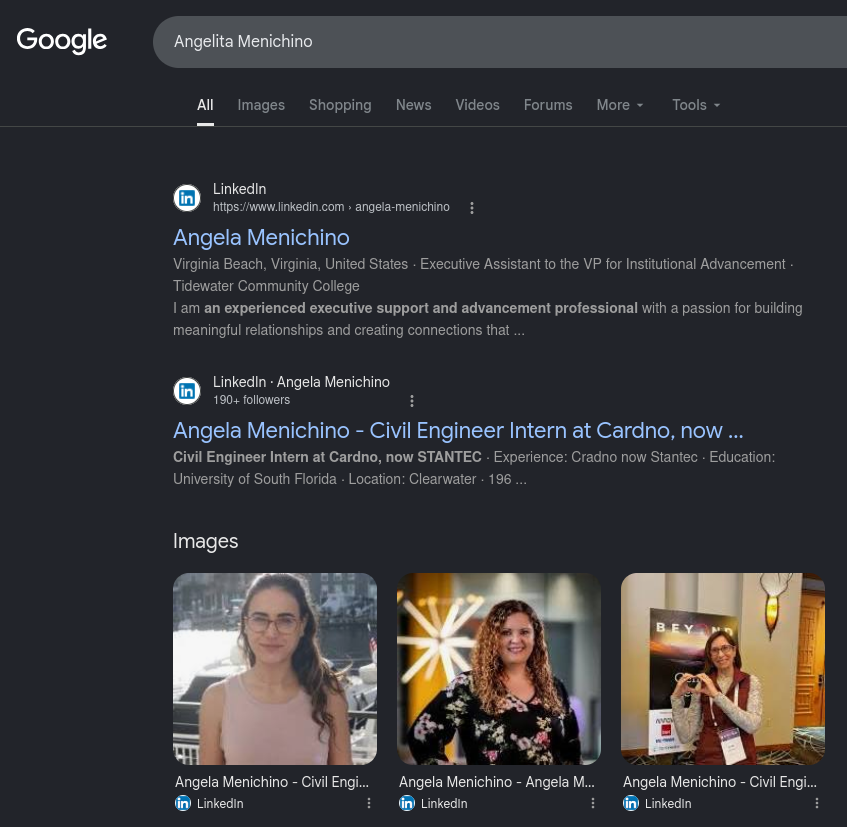Open three-dot menu under third image

click(x=817, y=803)
